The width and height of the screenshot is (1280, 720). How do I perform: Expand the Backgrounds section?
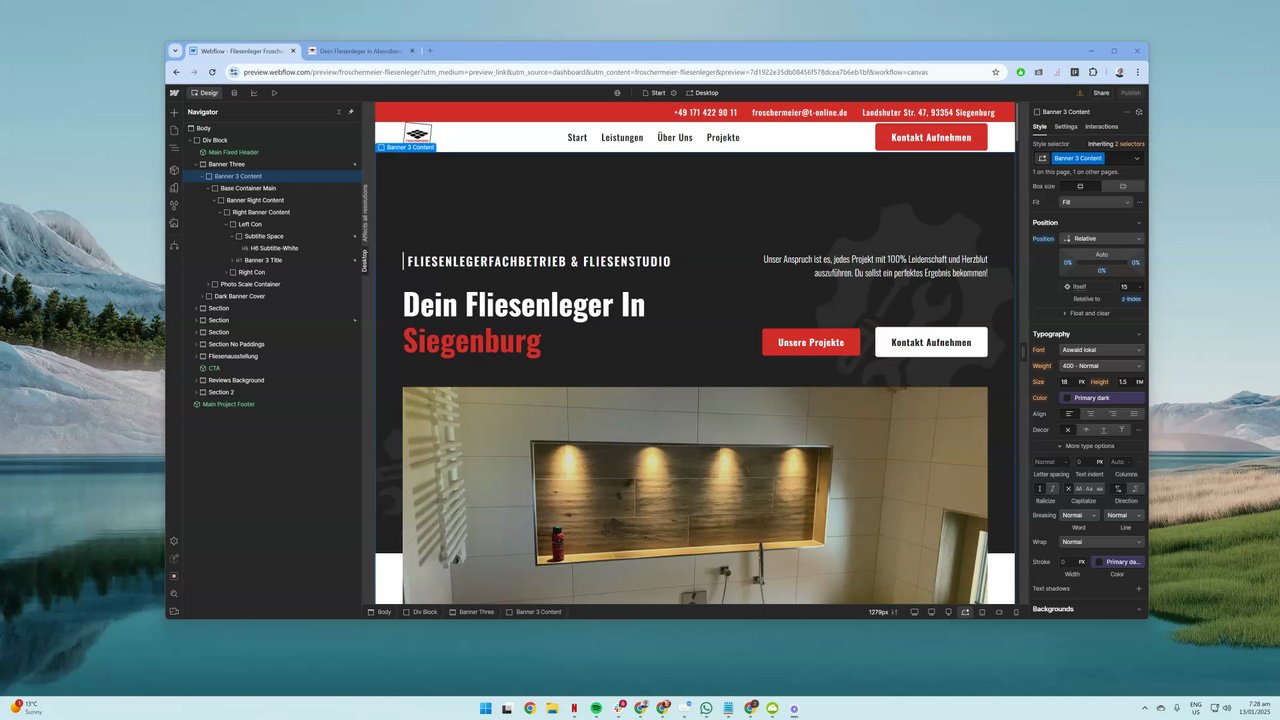[1089, 609]
